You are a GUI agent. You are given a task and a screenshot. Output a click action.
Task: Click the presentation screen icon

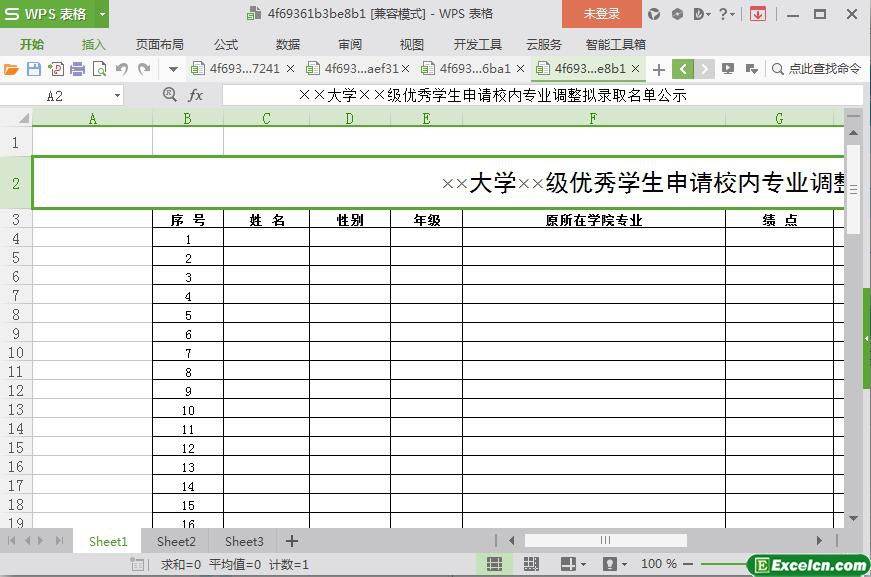(x=728, y=69)
